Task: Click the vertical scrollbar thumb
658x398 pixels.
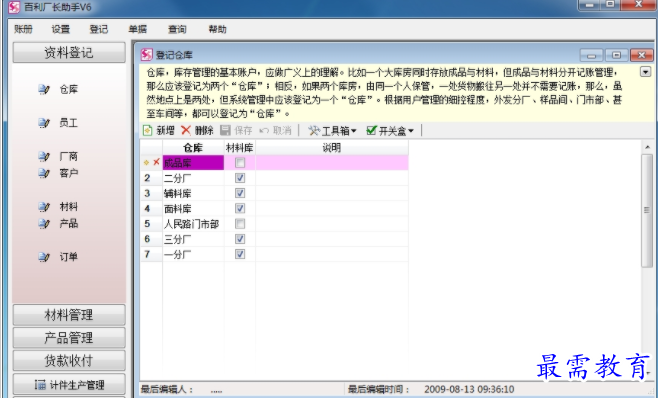Action: point(647,210)
